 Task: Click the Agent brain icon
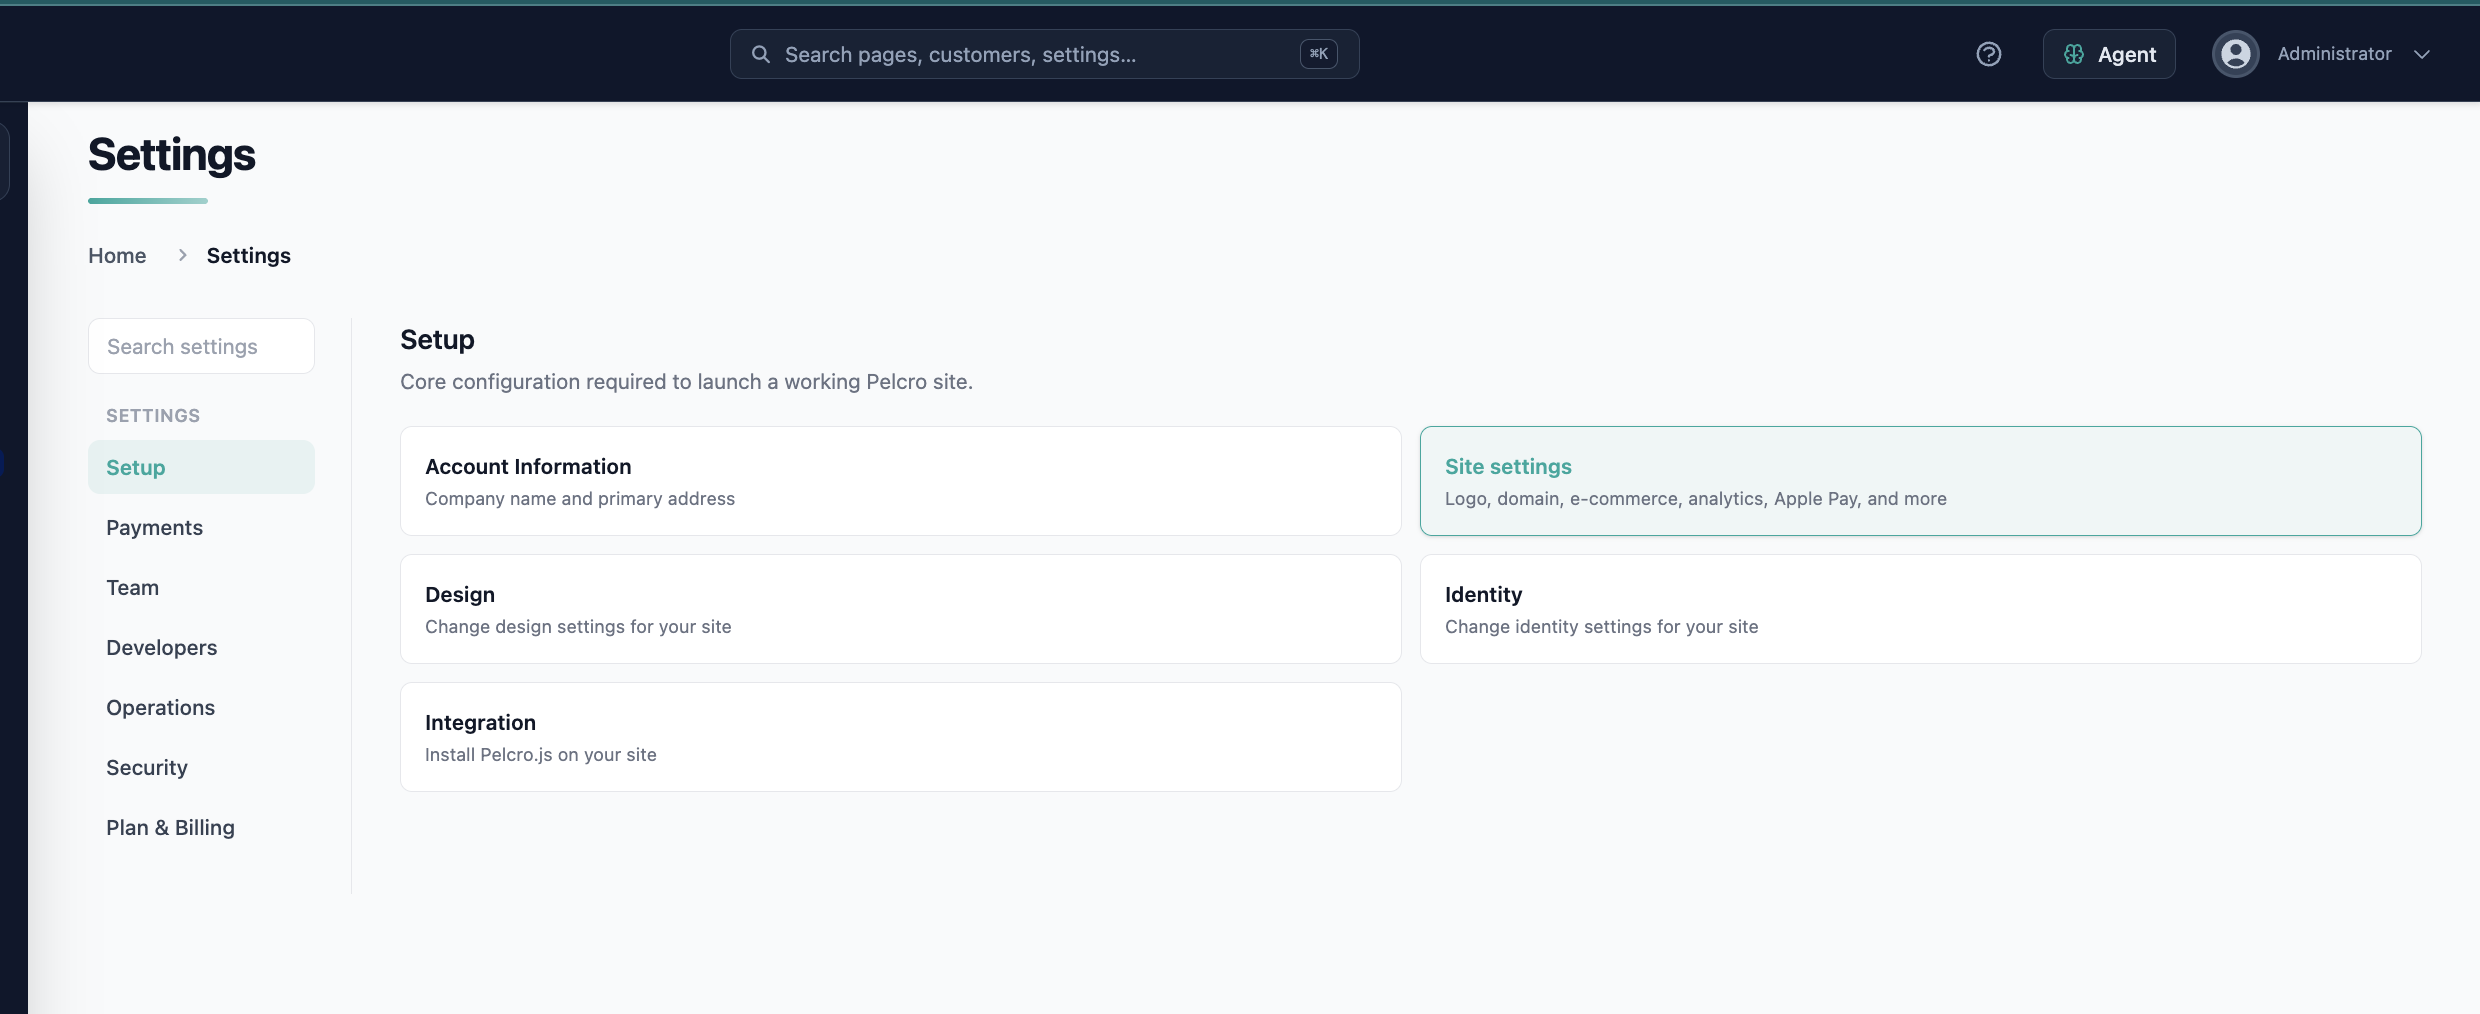pyautogui.click(x=2074, y=54)
